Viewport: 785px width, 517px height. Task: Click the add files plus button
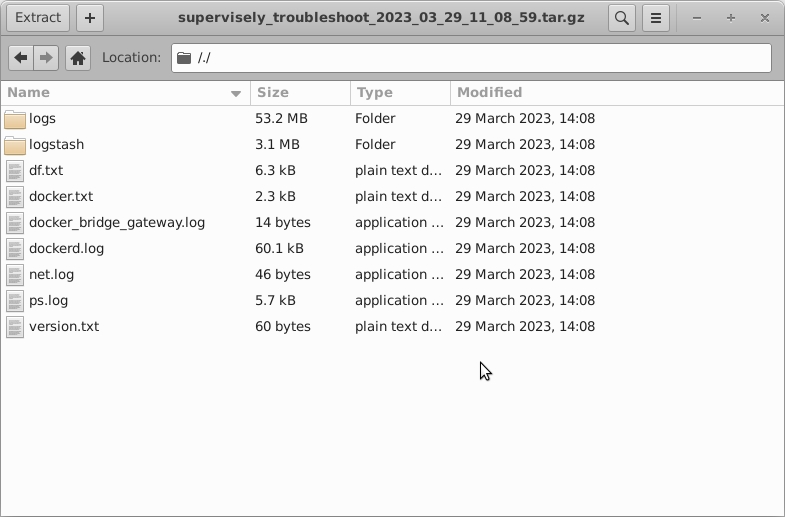[90, 18]
